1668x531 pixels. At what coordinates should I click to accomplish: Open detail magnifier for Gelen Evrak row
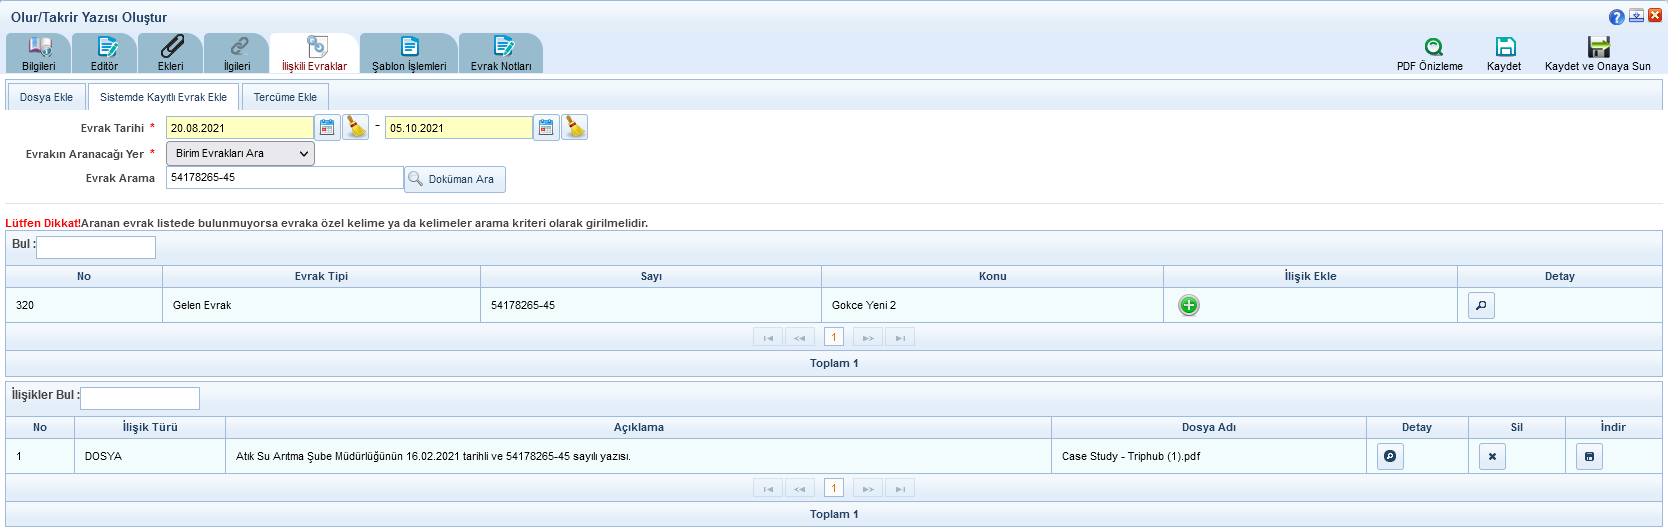pyautogui.click(x=1481, y=306)
